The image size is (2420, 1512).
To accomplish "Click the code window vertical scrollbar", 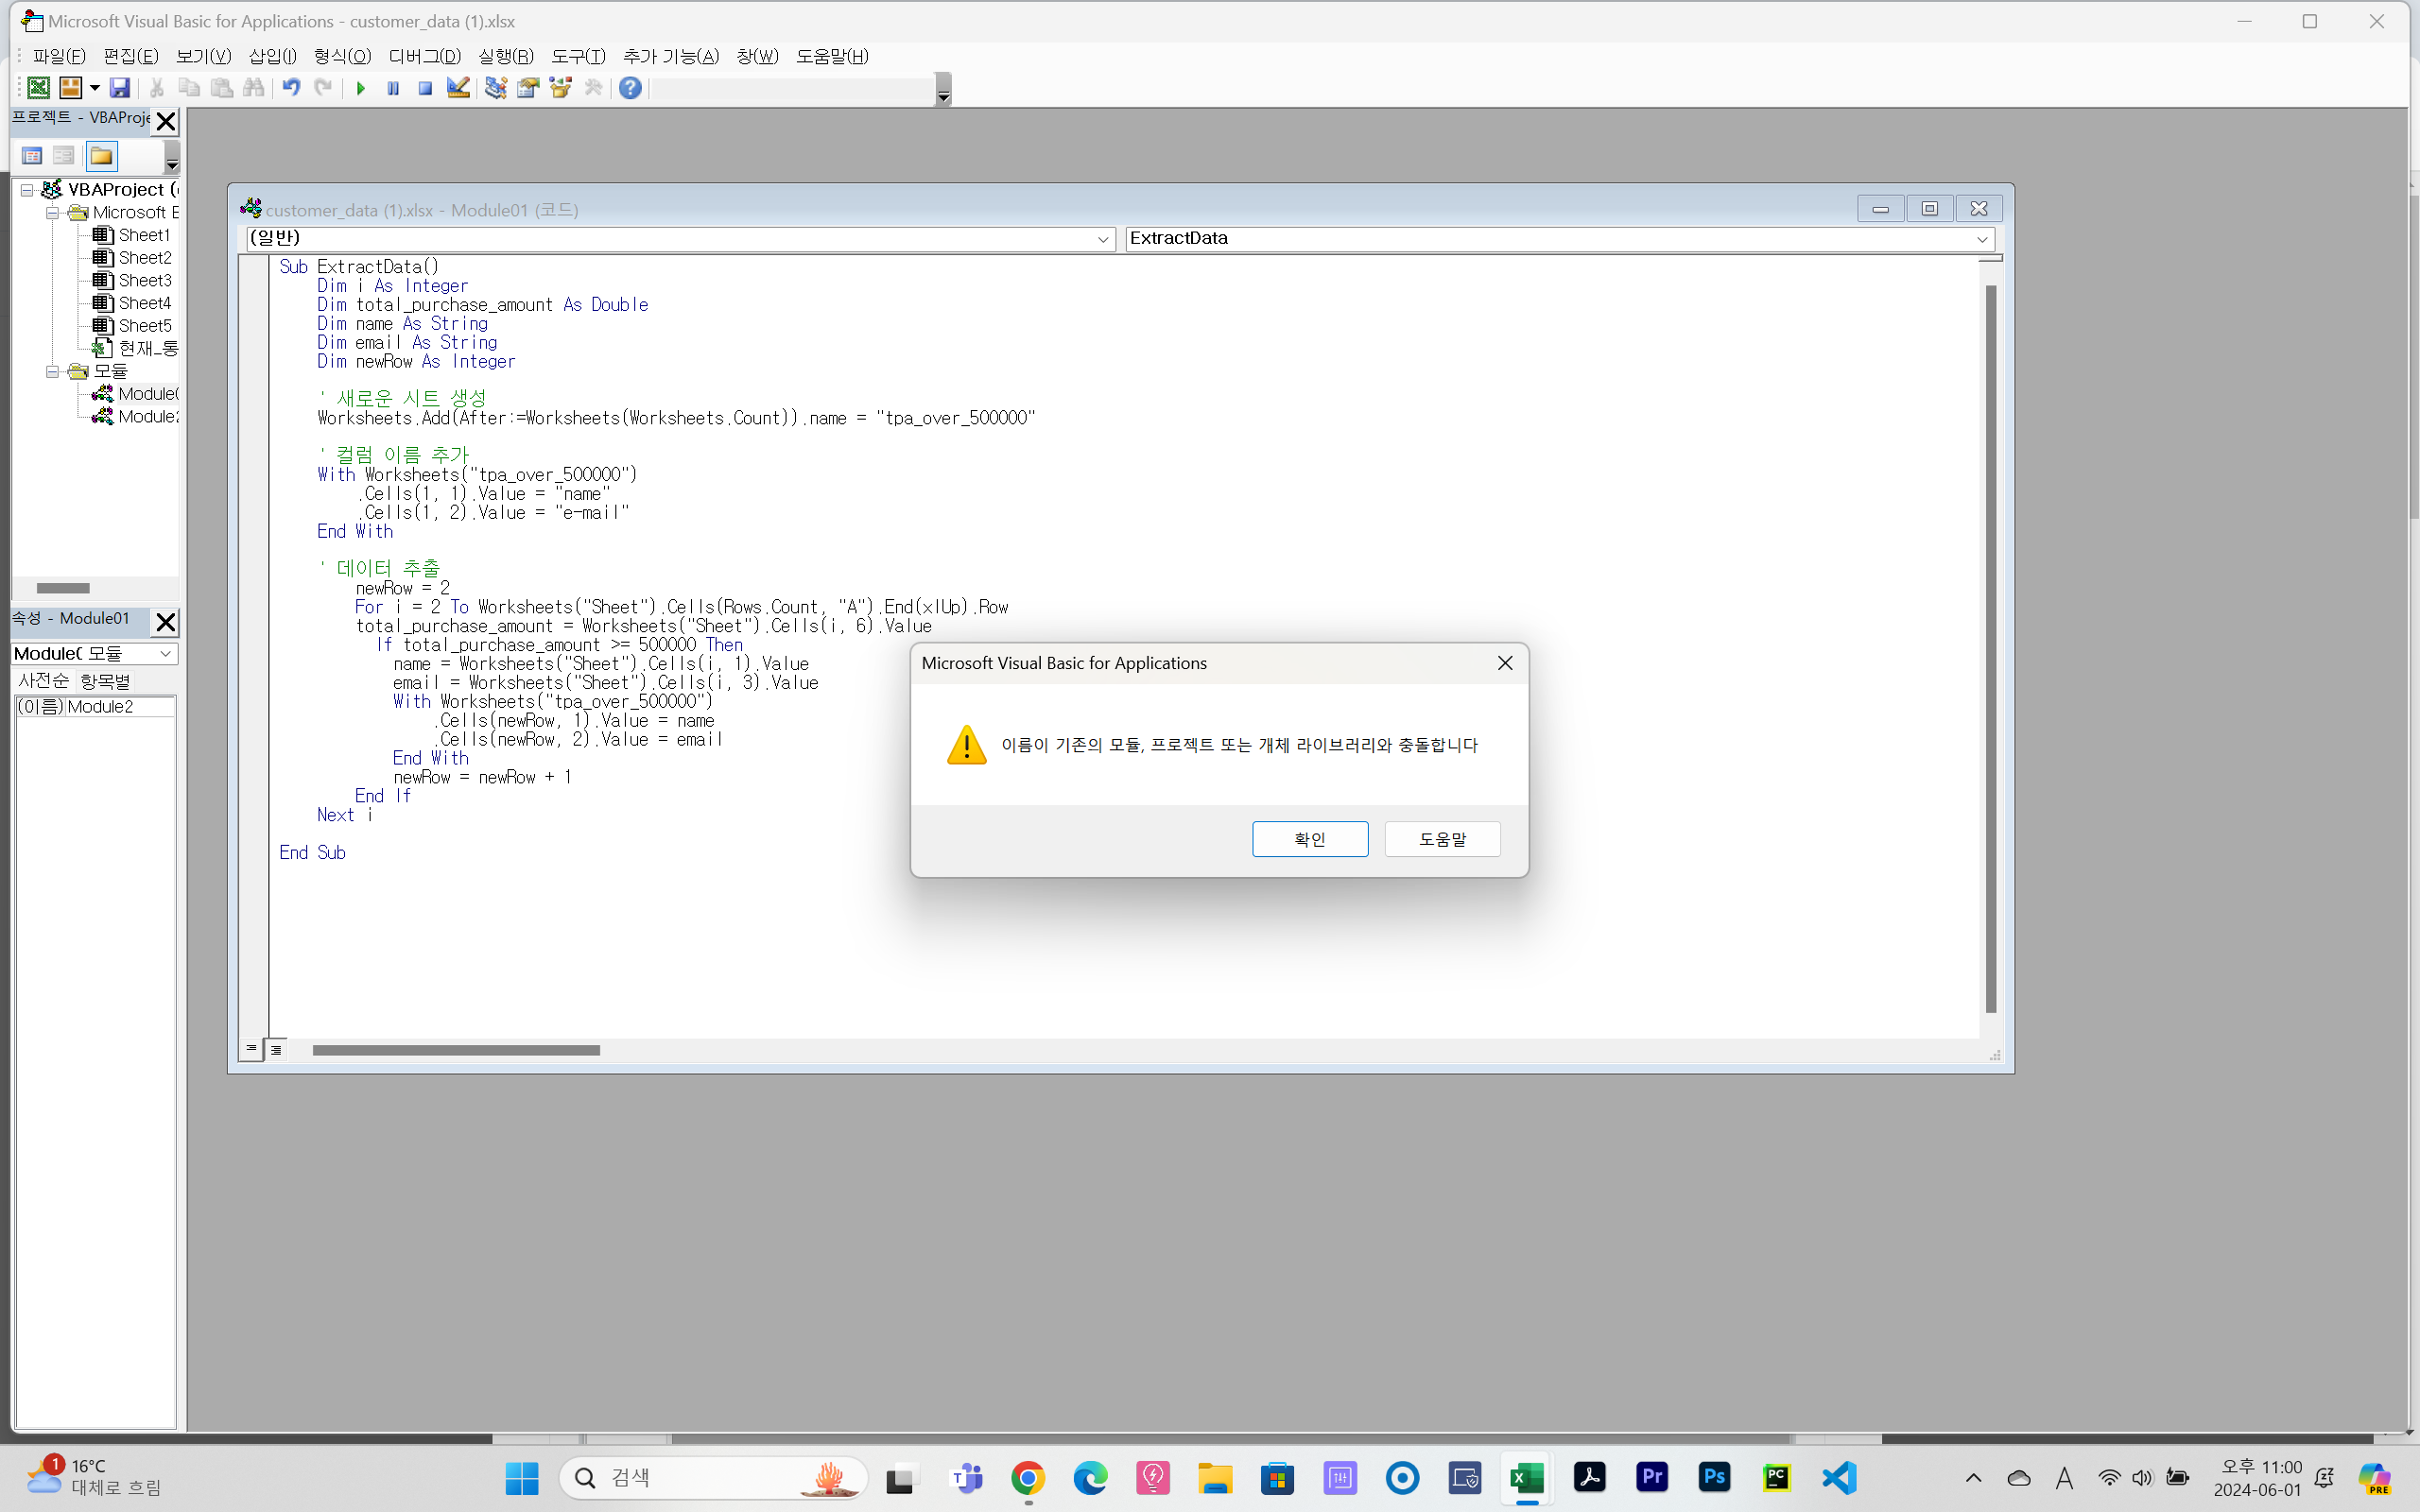I will pyautogui.click(x=1990, y=649).
